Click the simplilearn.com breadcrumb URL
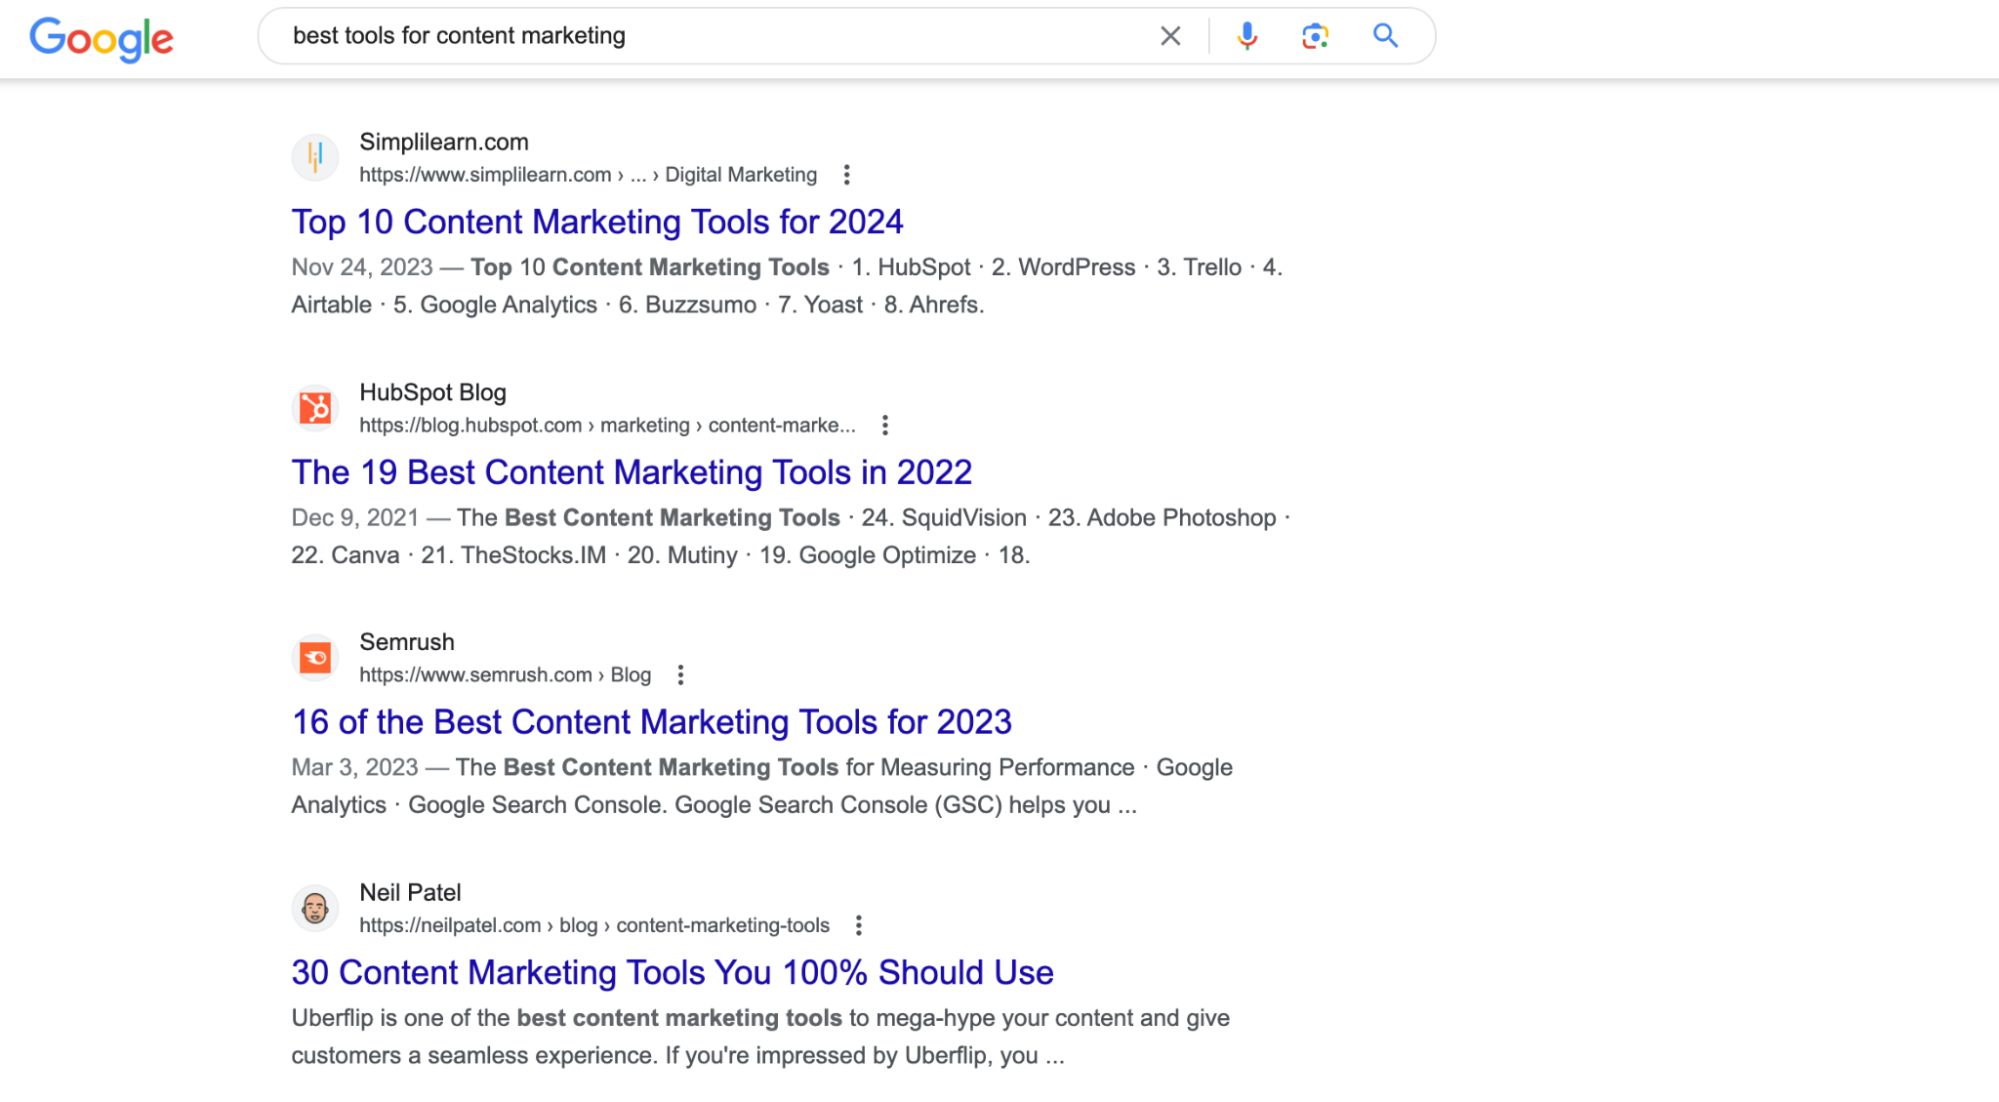 pos(588,175)
